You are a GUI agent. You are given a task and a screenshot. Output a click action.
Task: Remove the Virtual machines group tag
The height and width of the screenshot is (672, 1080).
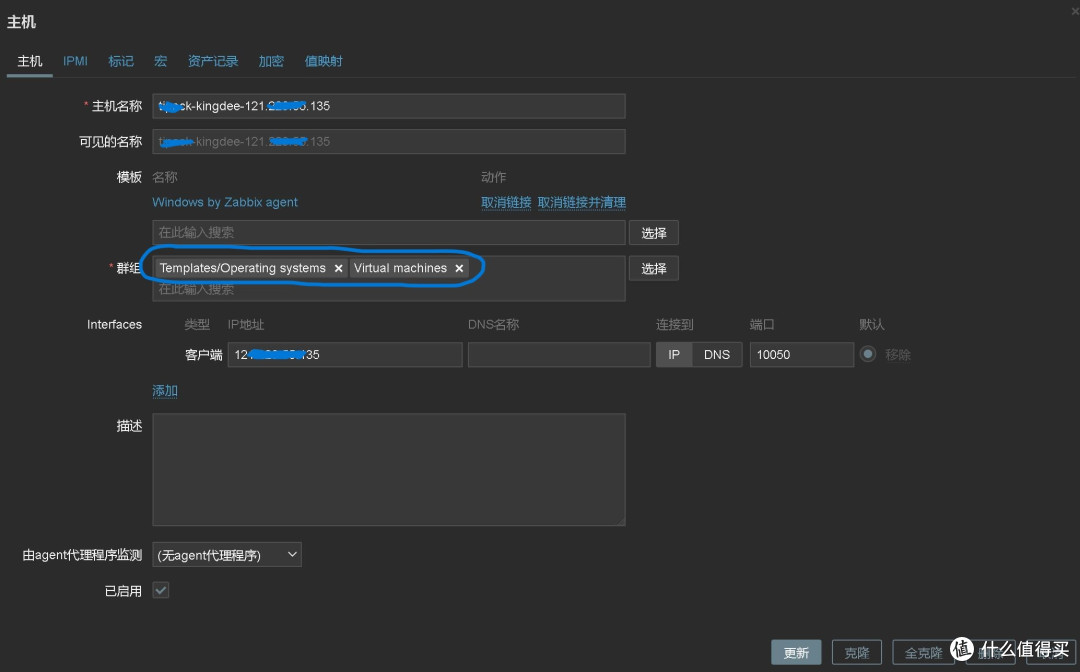(459, 269)
